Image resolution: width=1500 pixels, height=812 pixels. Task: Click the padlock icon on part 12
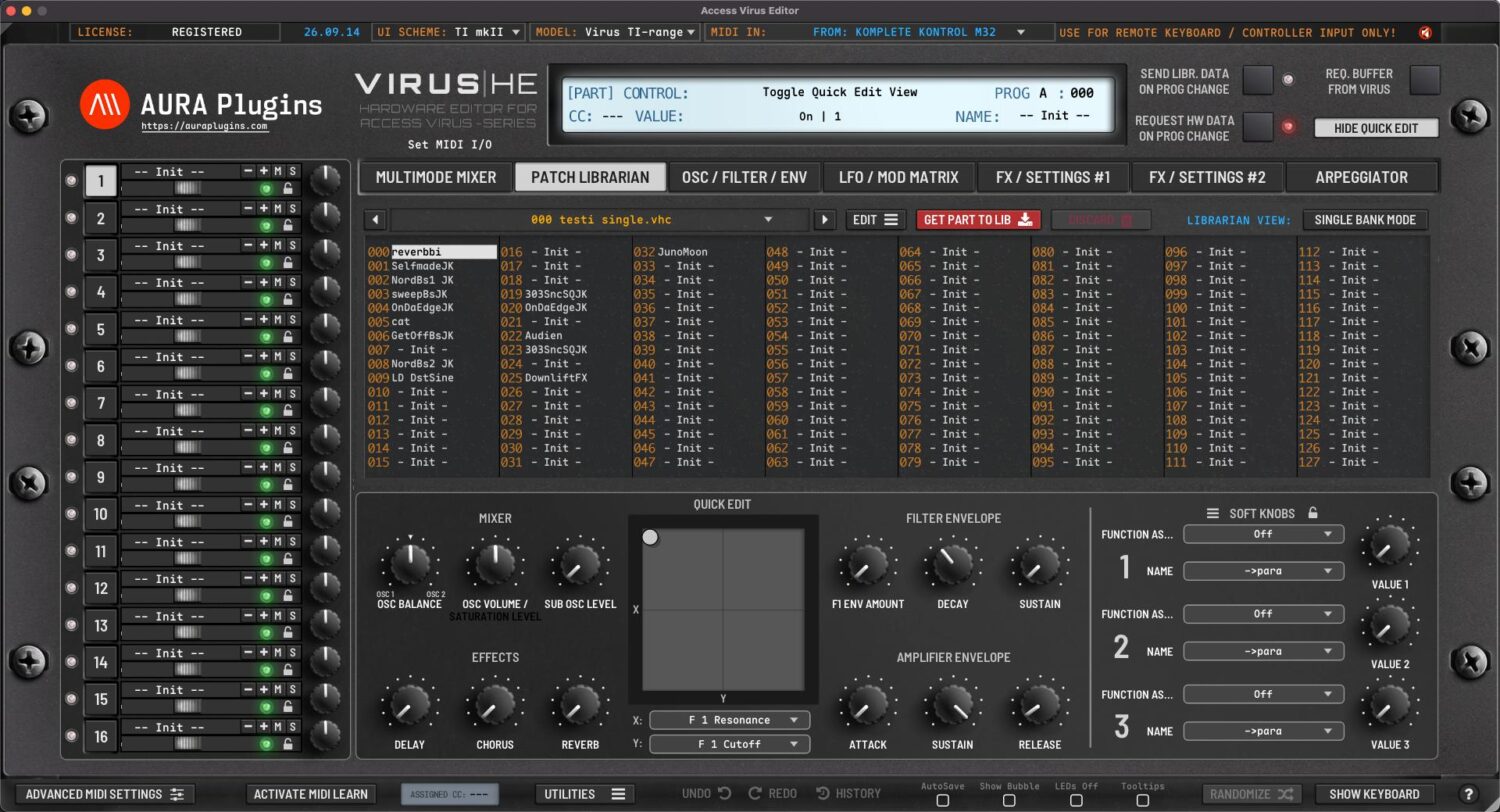tap(288, 595)
